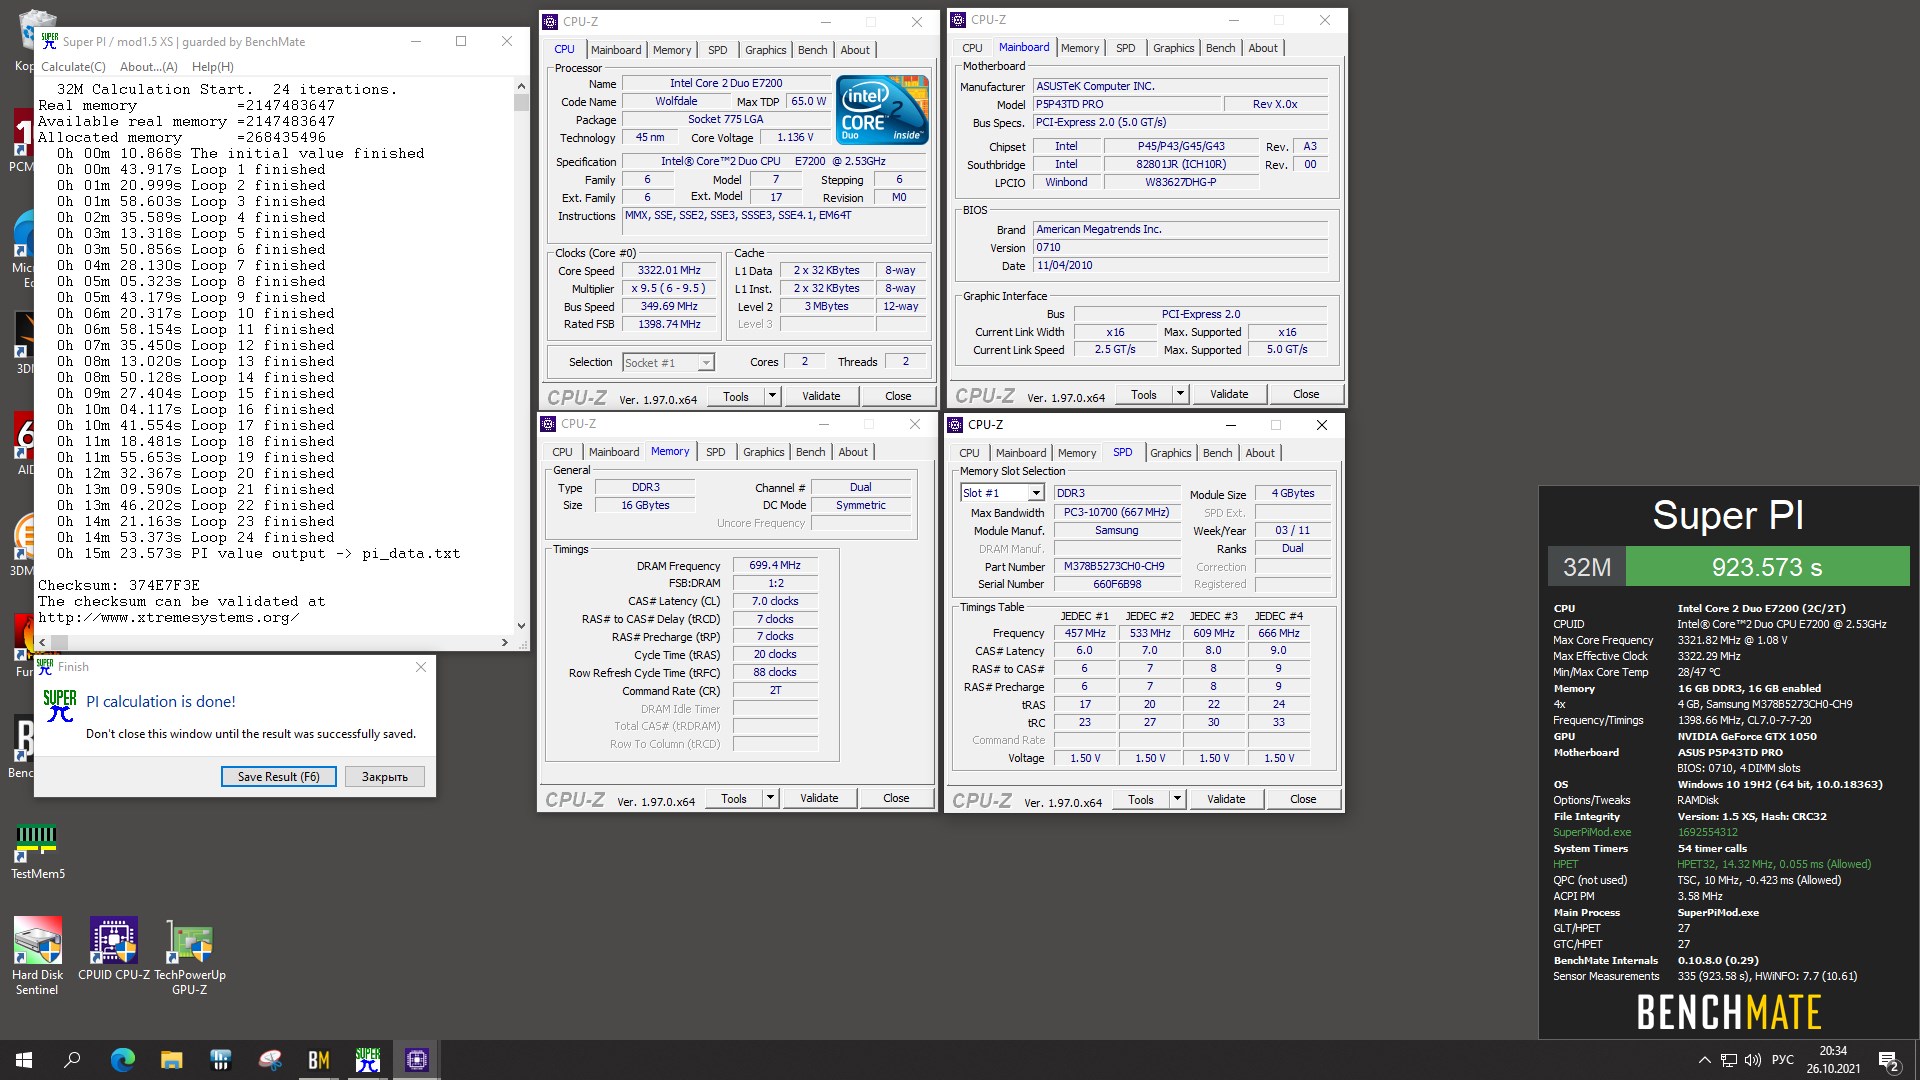Viewport: 1920px width, 1080px height.
Task: Open Hard Disk Sentinel desktop icon
Action: click(x=37, y=955)
